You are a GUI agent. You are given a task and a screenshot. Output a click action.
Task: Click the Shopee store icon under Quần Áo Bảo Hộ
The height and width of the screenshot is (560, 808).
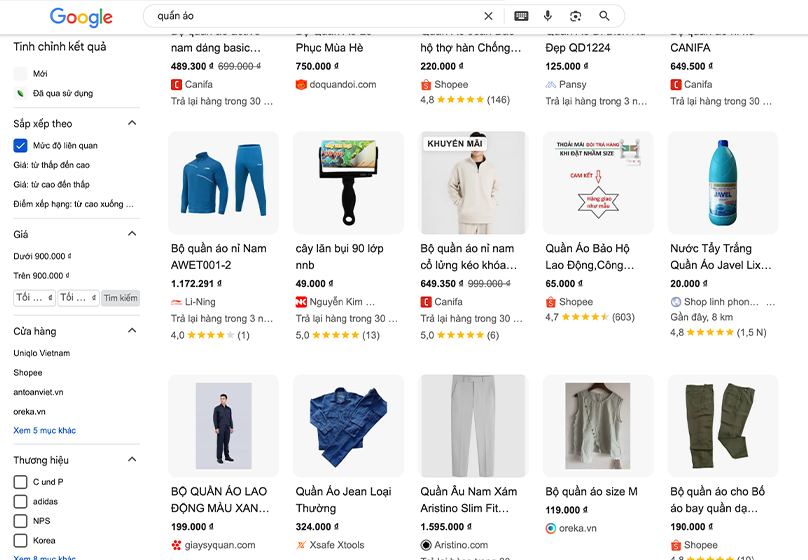point(551,302)
